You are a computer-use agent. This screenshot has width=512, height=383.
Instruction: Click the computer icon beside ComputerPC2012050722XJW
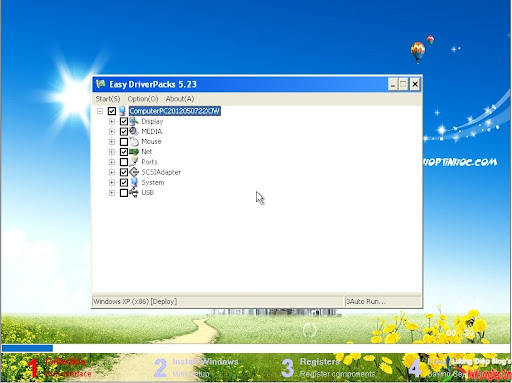[122, 111]
